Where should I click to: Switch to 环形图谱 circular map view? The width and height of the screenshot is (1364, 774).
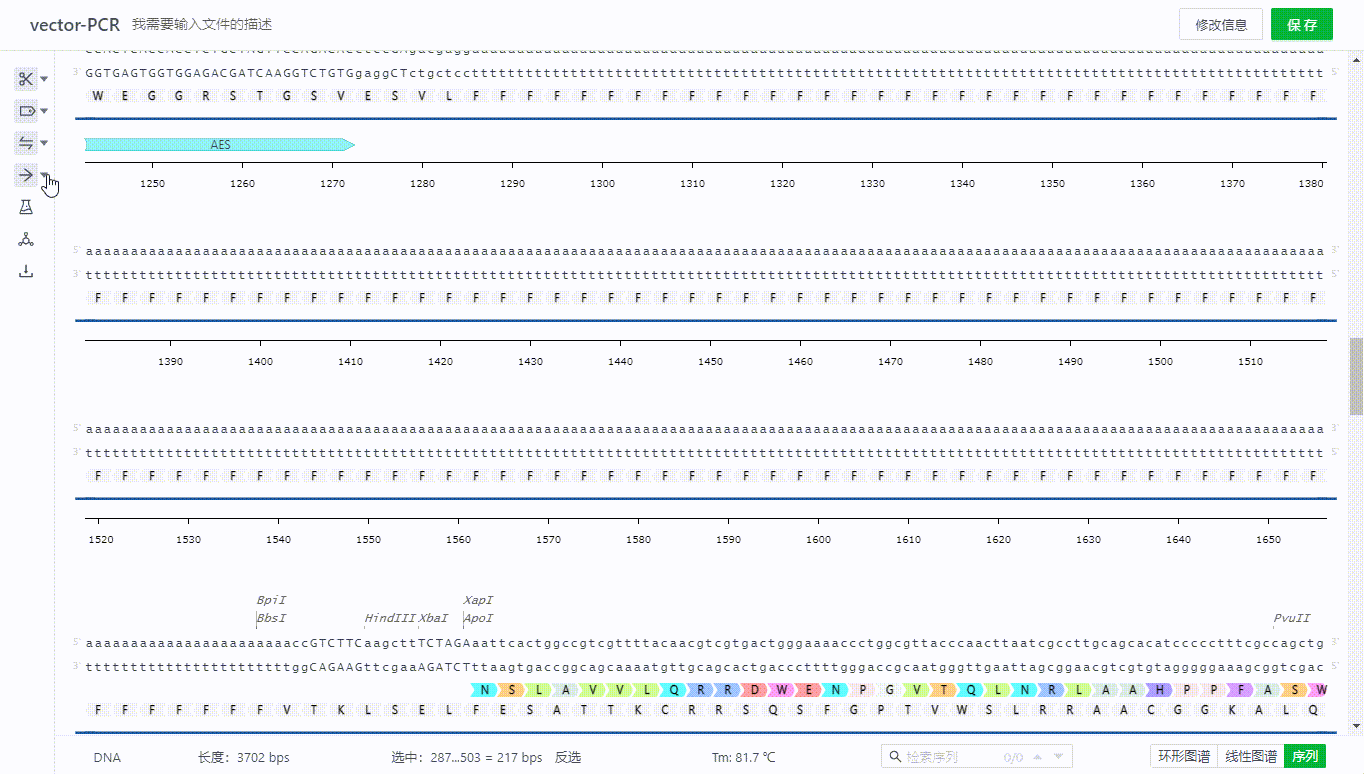point(1183,756)
